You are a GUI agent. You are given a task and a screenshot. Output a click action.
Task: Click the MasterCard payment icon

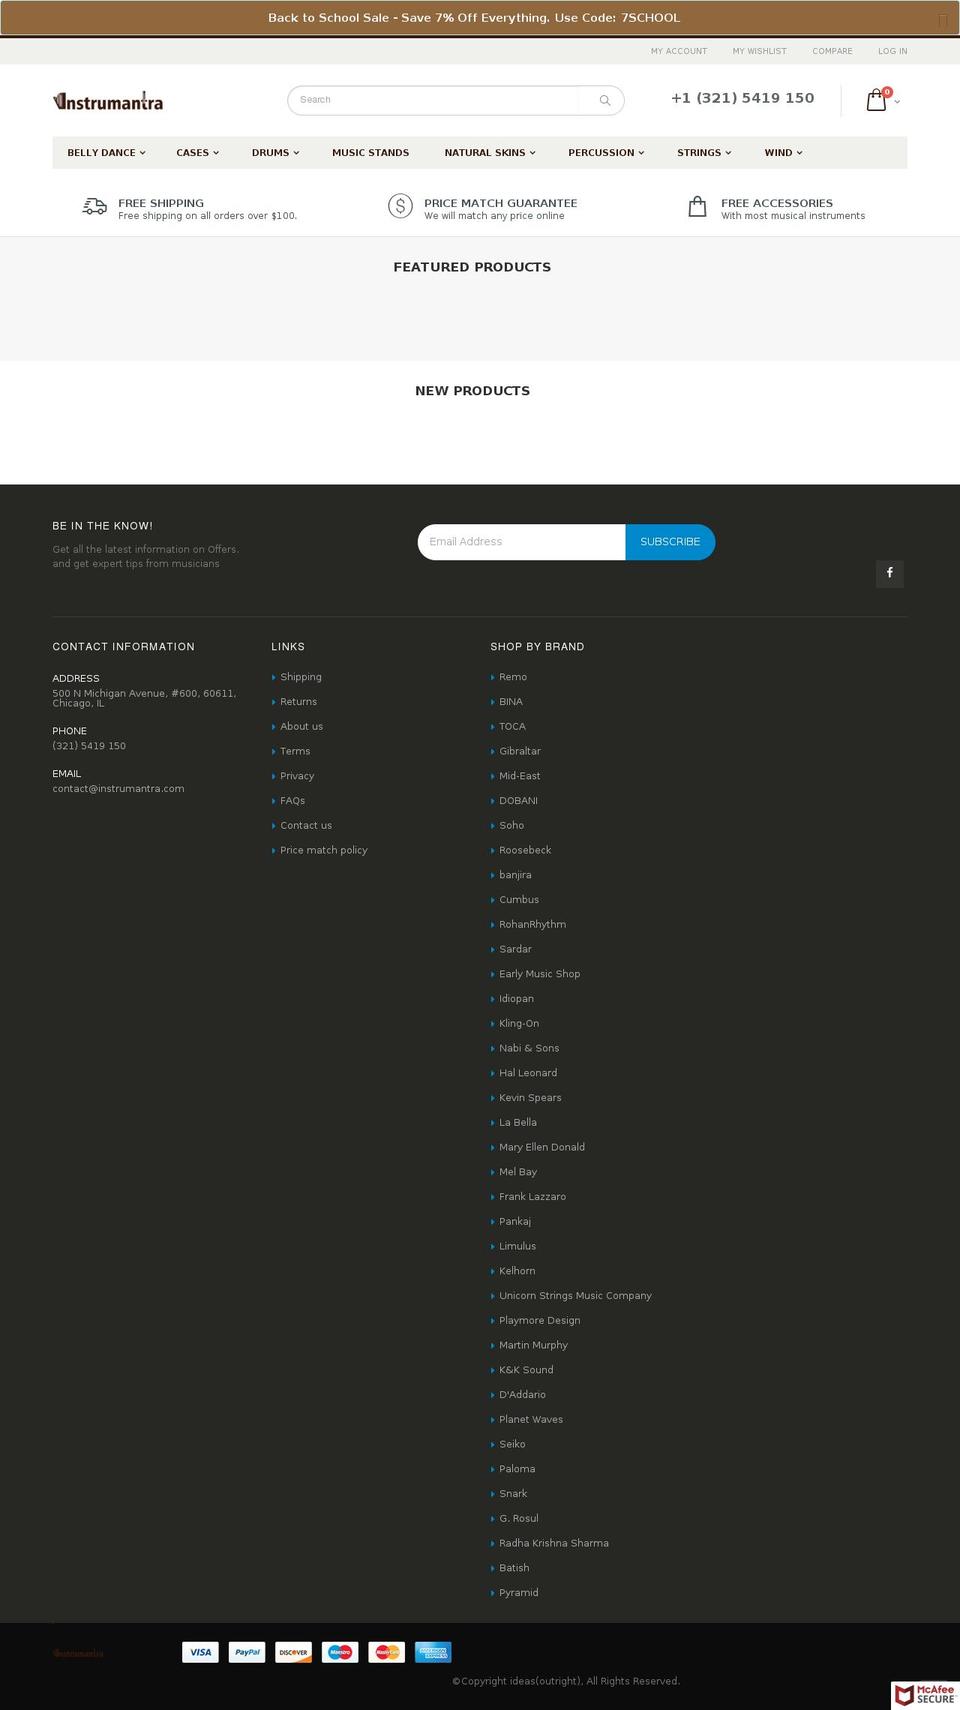tap(387, 1652)
